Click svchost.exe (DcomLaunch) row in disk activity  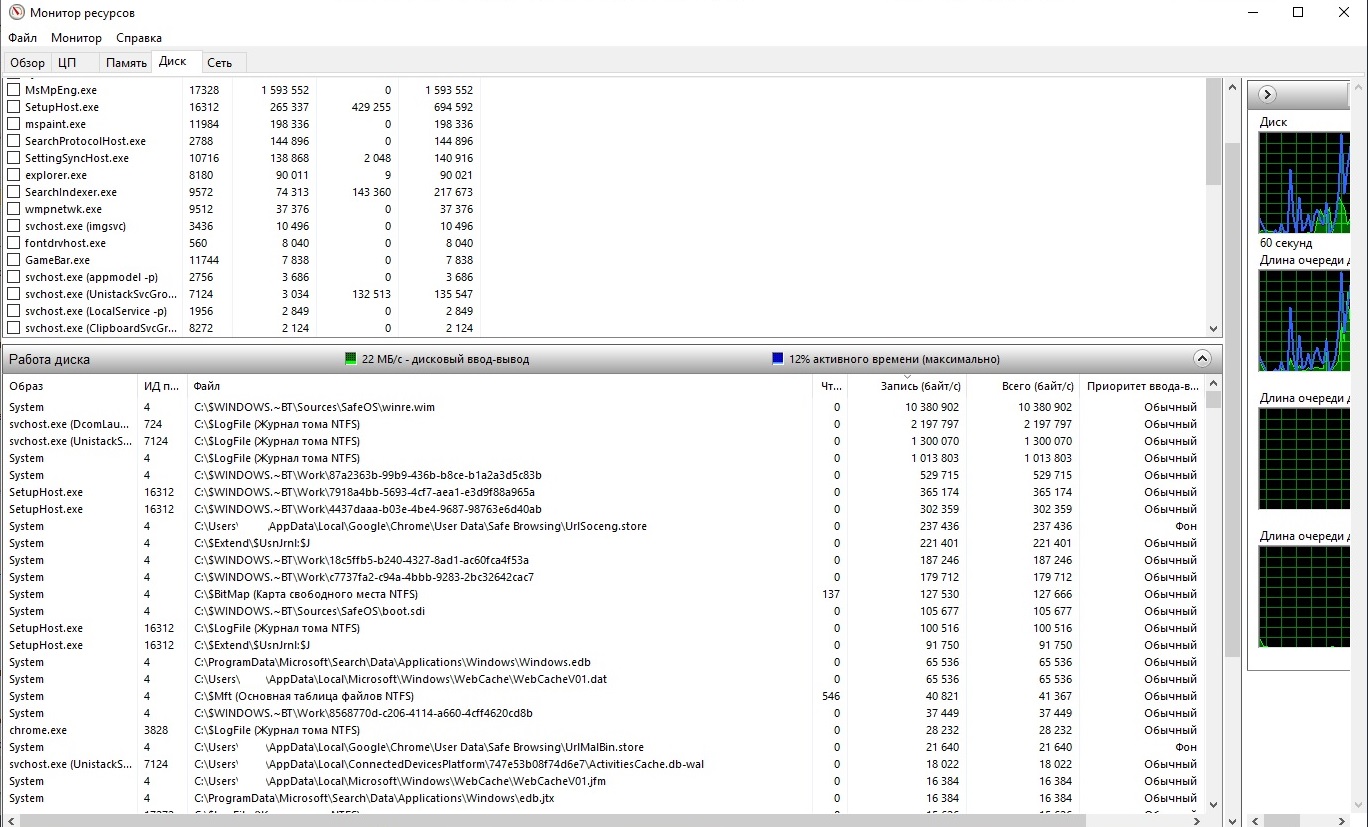(x=604, y=424)
